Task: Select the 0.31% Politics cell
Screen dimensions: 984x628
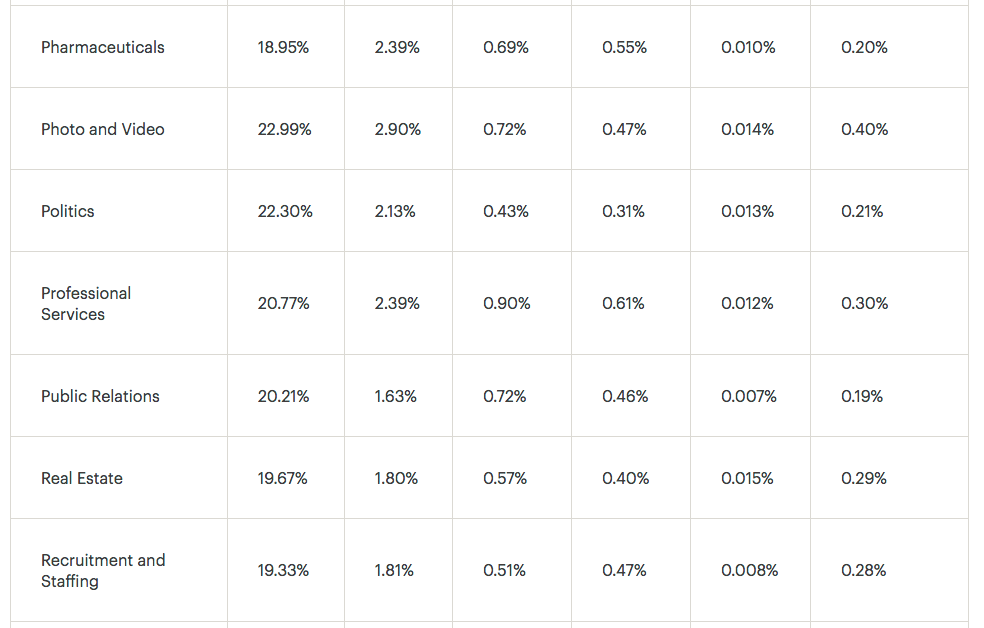Action: point(623,211)
